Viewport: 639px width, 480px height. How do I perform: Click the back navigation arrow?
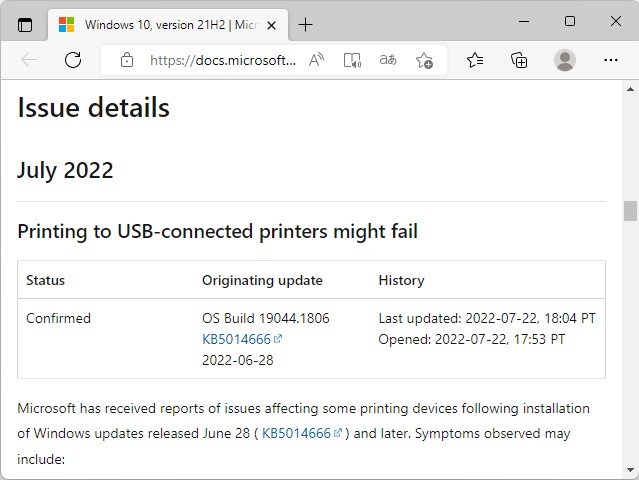[29, 60]
